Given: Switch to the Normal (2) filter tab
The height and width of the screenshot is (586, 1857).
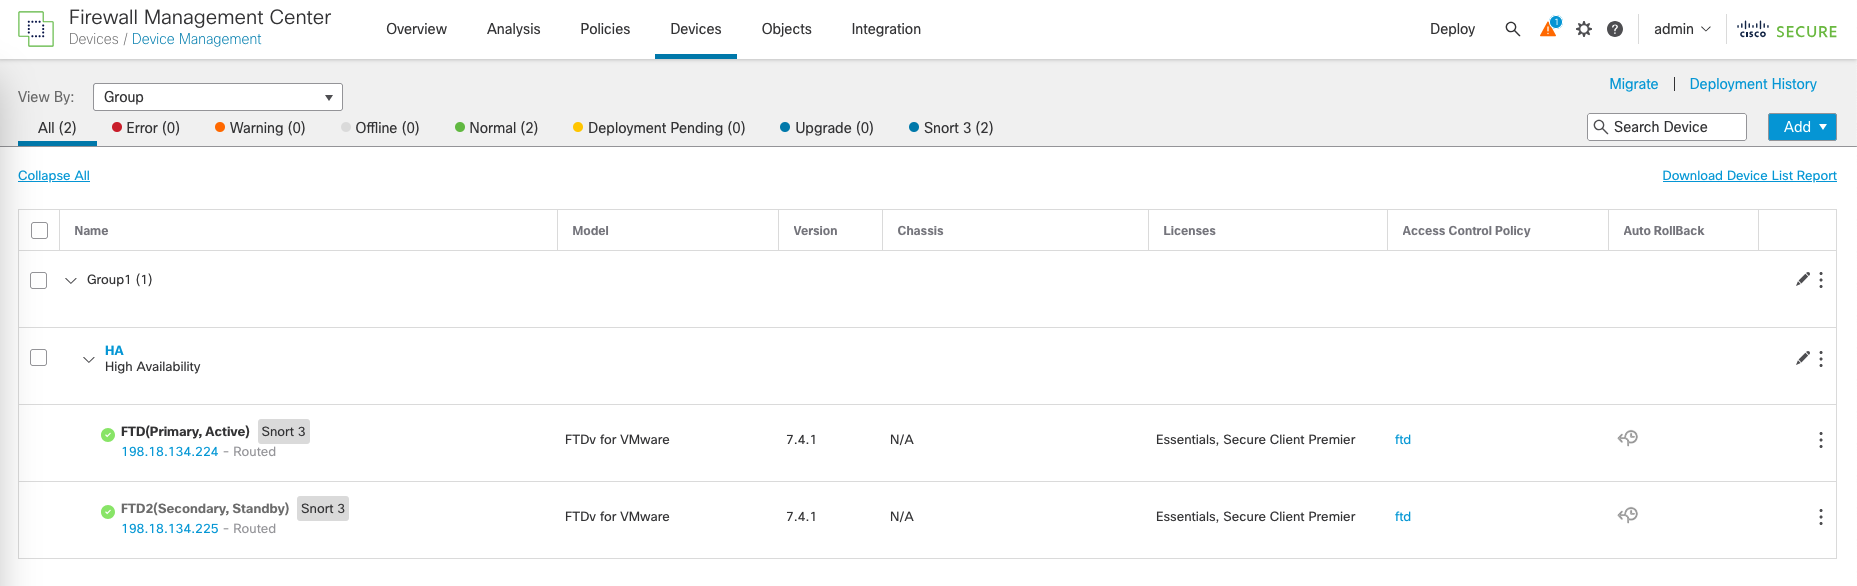Looking at the screenshot, I should [496, 128].
